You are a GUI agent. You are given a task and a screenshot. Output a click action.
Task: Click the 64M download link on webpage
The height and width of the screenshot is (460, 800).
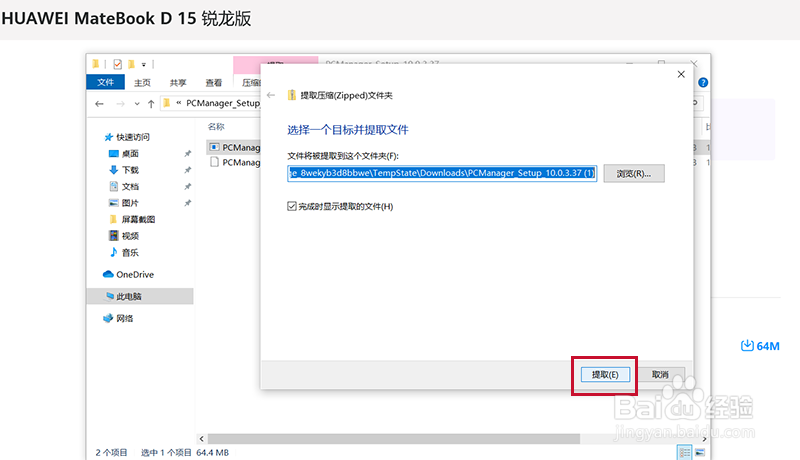(760, 346)
